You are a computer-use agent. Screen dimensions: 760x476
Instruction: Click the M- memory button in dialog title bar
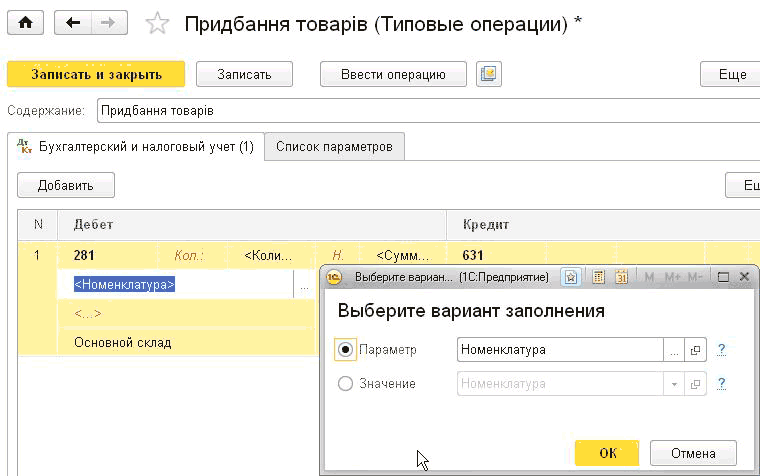coord(695,277)
